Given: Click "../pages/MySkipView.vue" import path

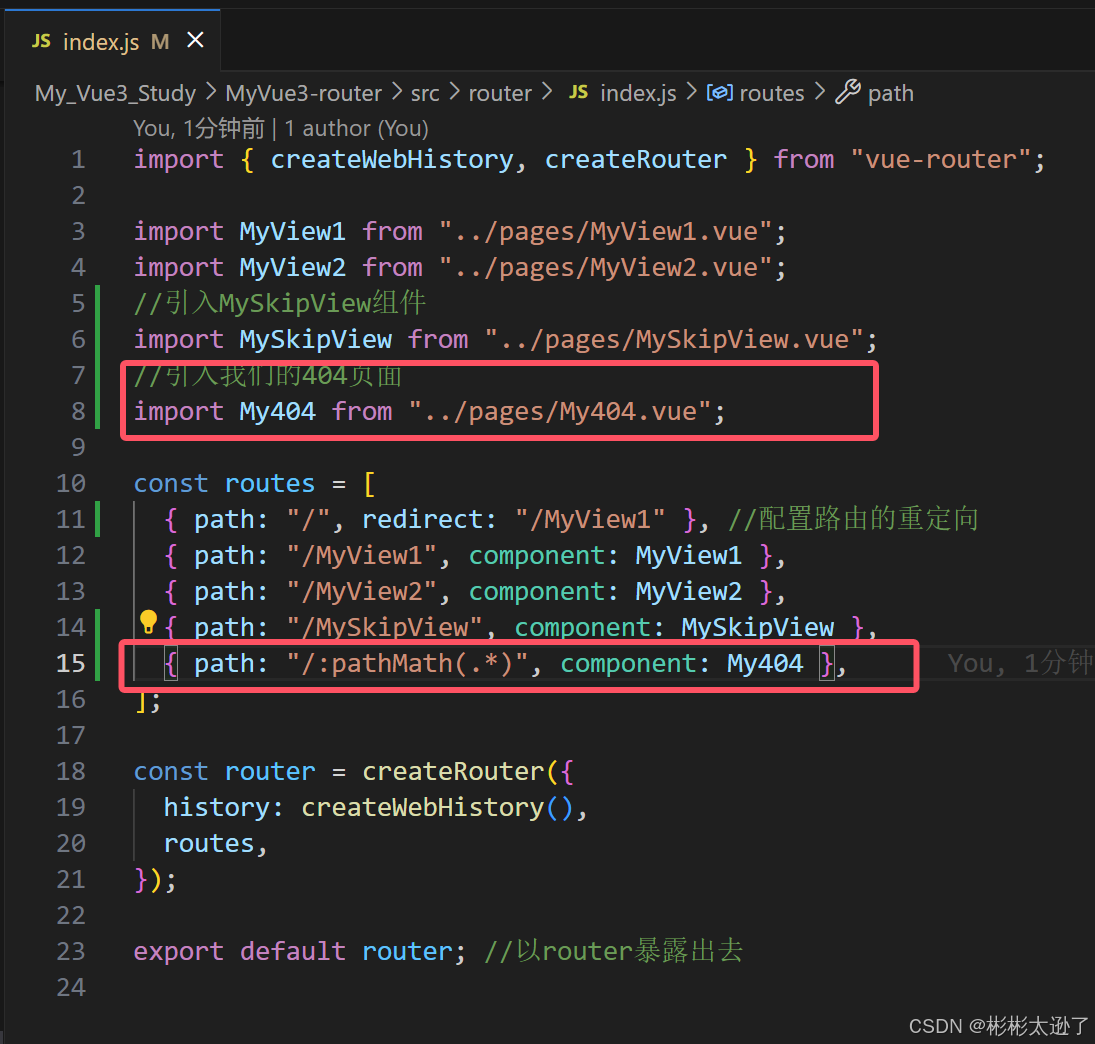Looking at the screenshot, I should [674, 339].
